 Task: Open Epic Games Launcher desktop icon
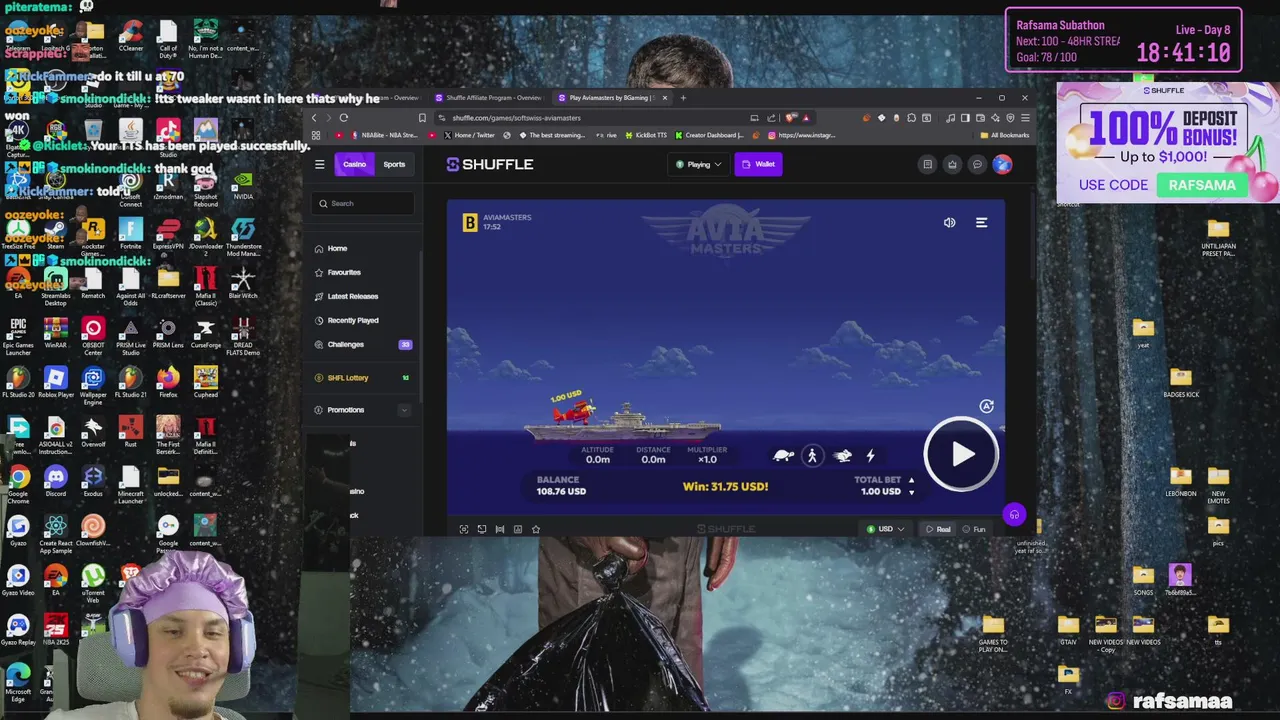pyautogui.click(x=18, y=336)
